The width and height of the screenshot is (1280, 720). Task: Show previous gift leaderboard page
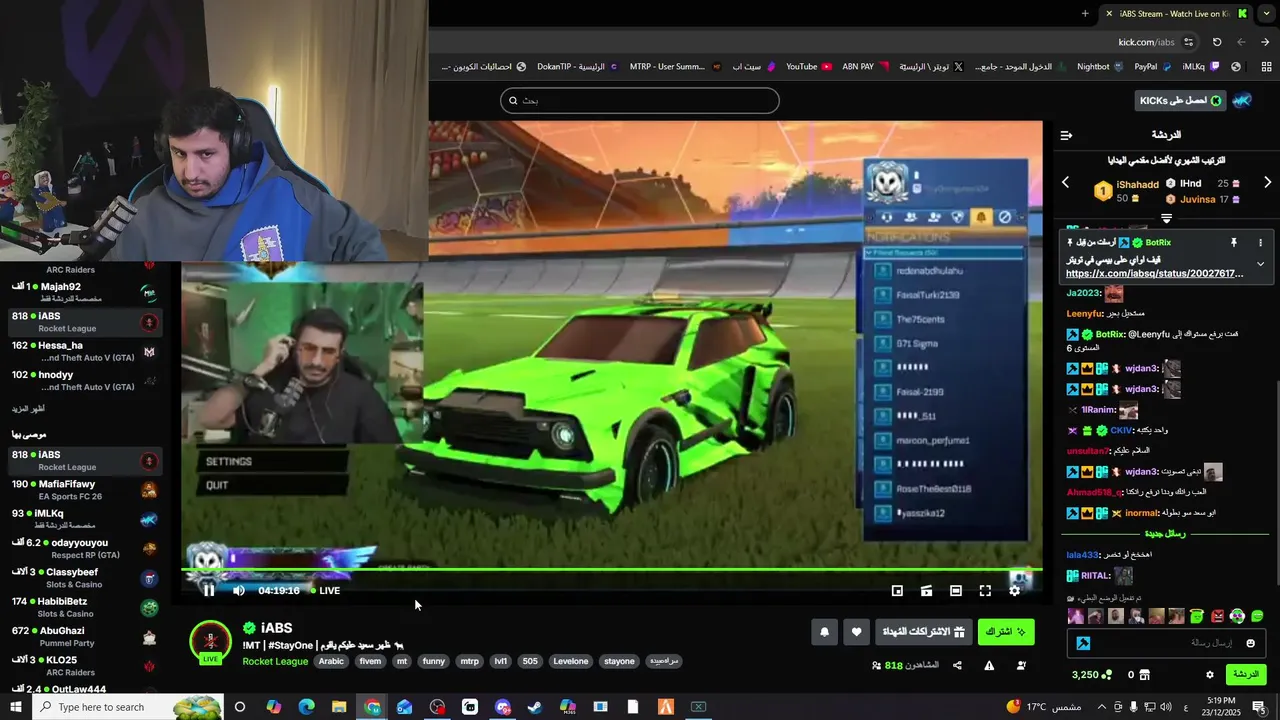(1065, 183)
